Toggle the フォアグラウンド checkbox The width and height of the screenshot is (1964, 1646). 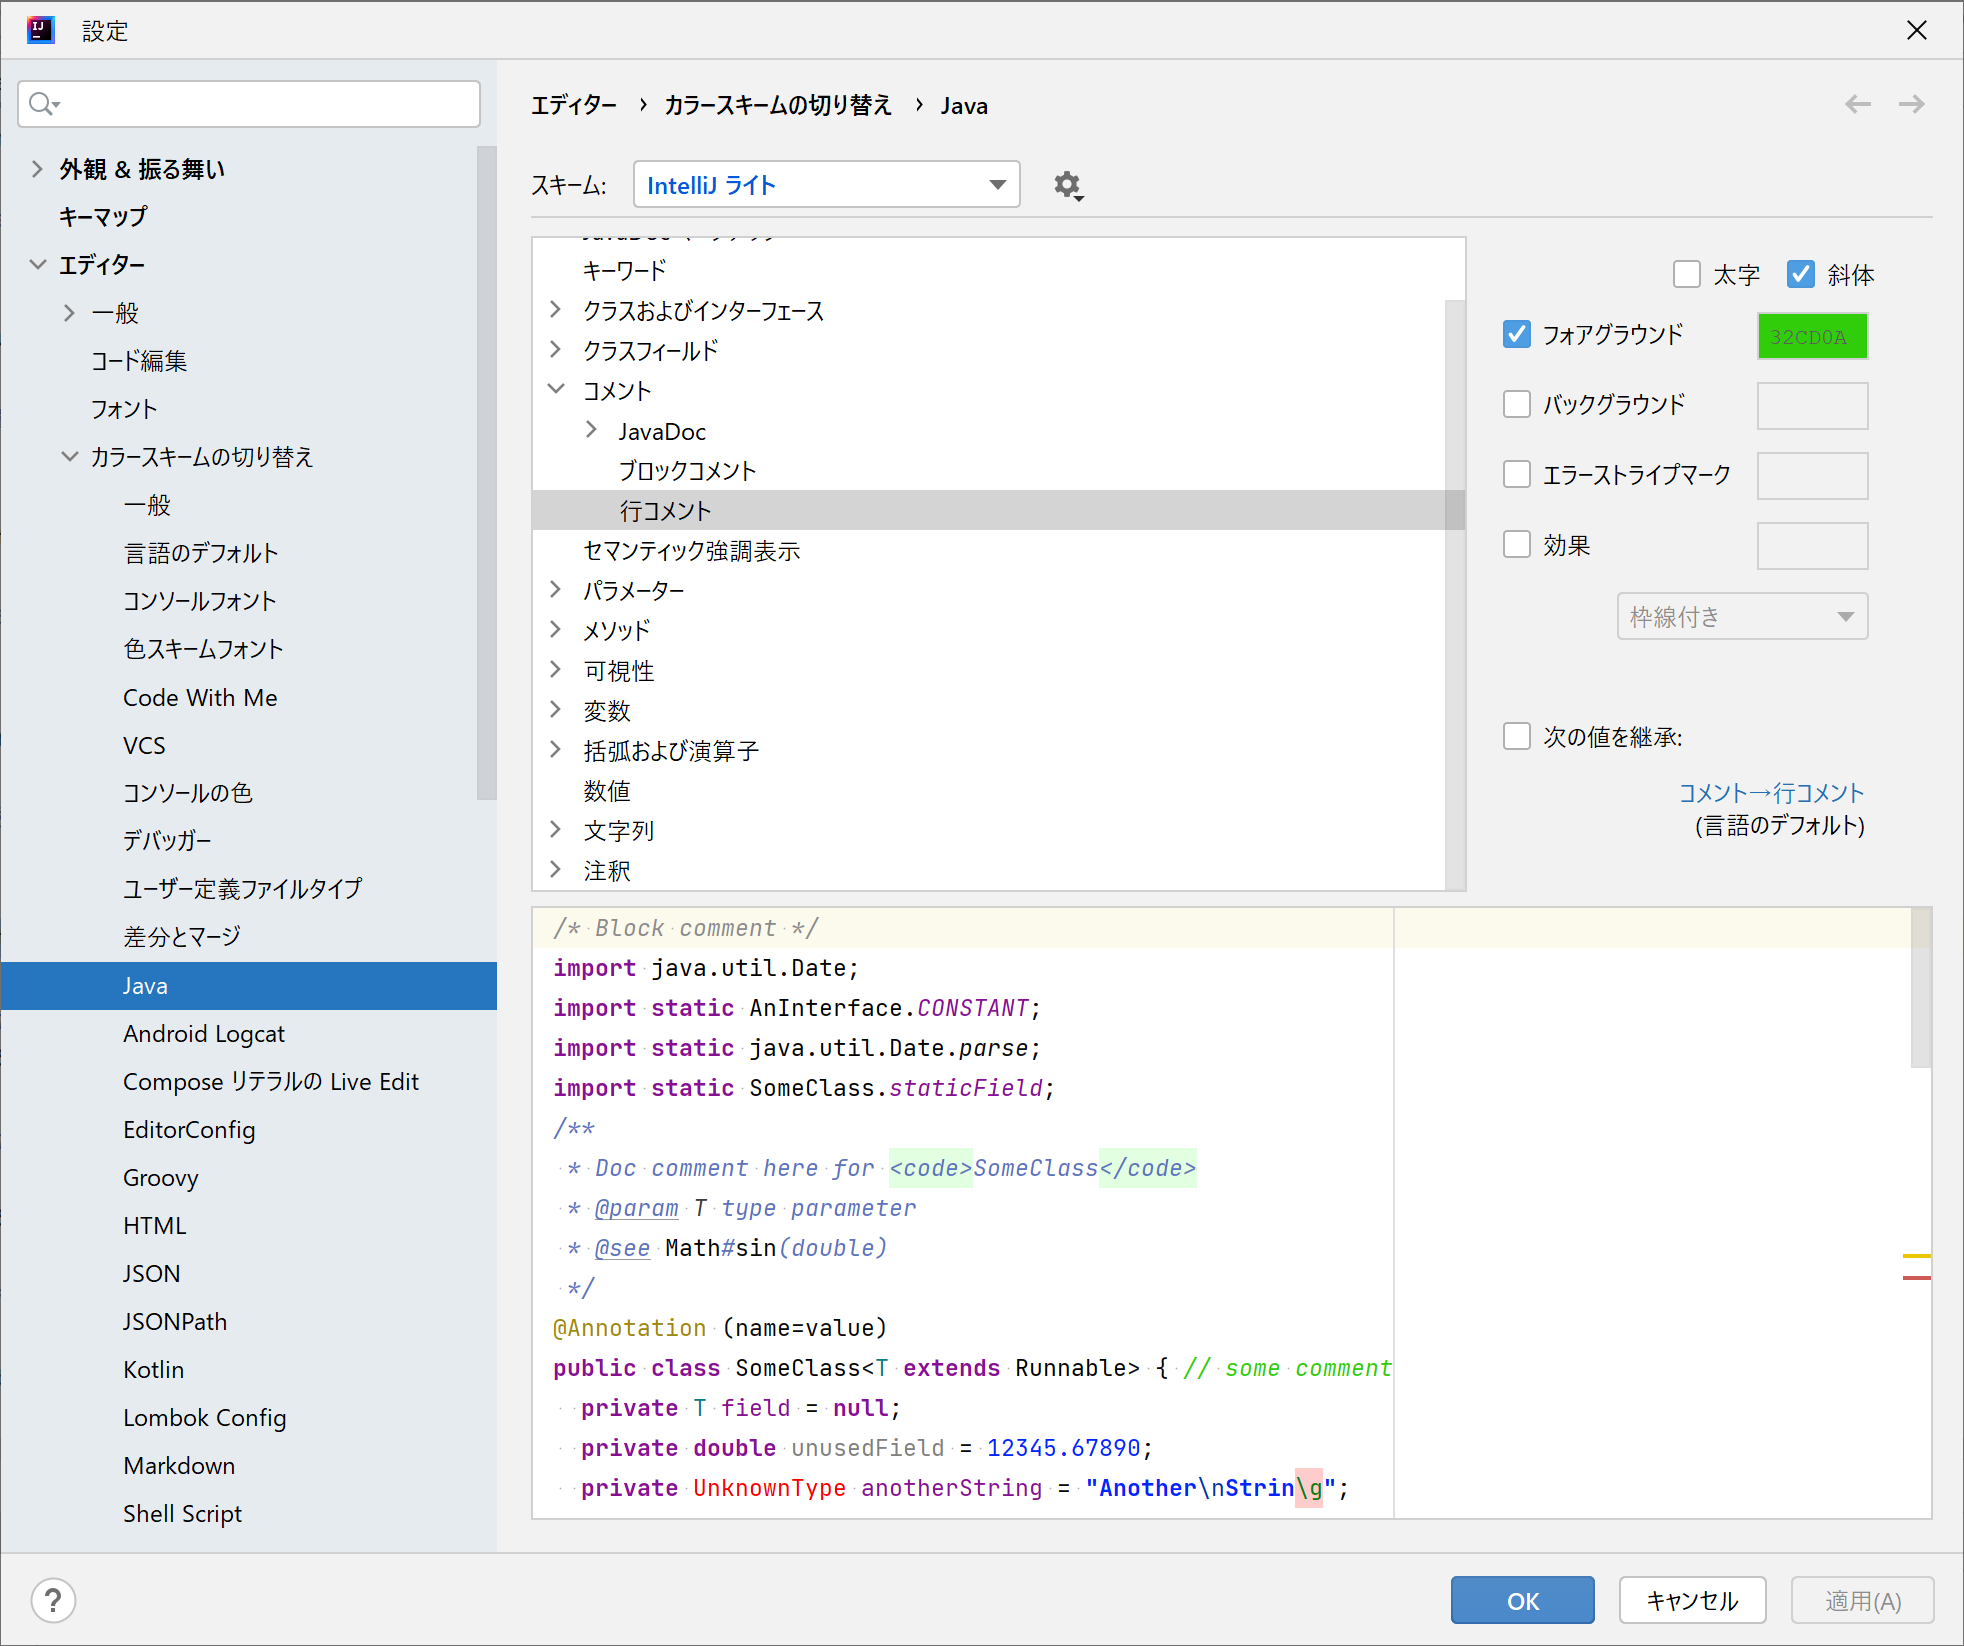(x=1516, y=334)
